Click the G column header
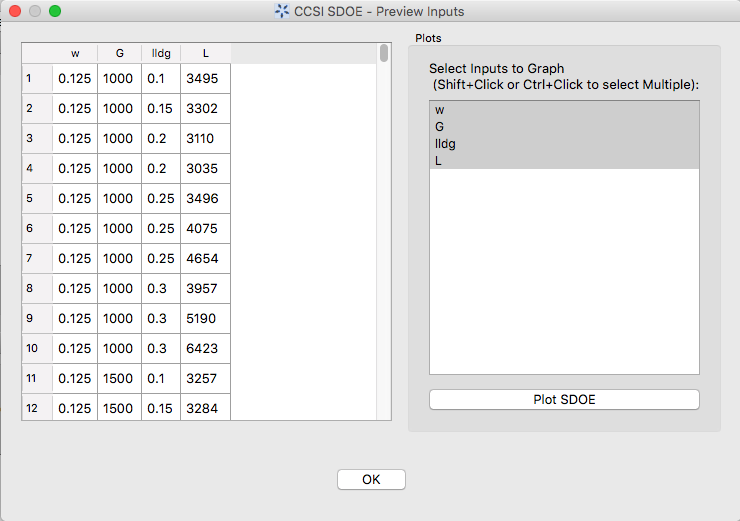740x521 pixels. point(119,53)
